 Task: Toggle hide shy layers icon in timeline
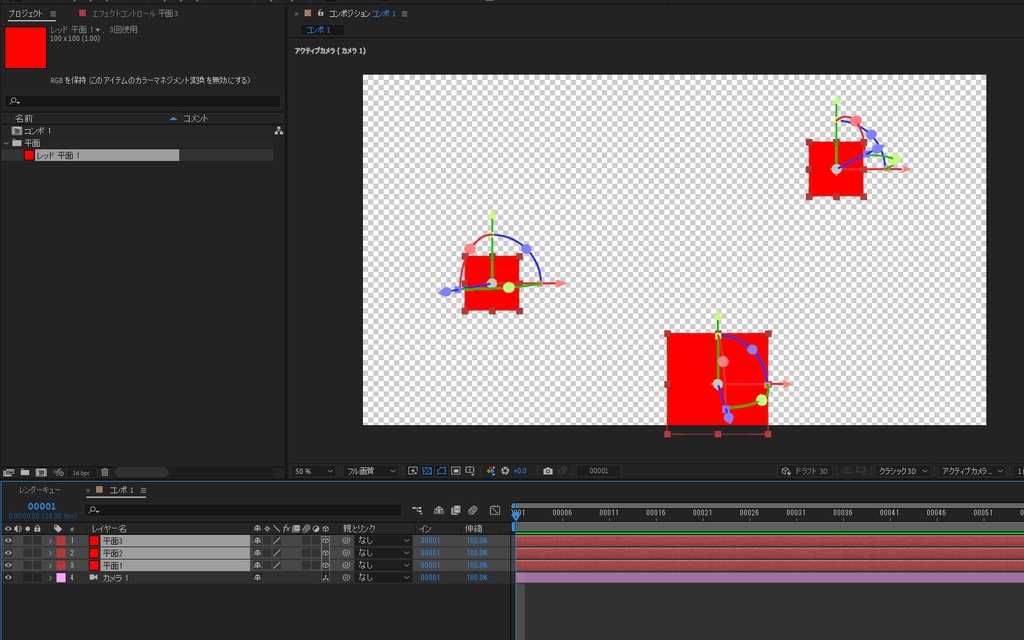coord(439,510)
